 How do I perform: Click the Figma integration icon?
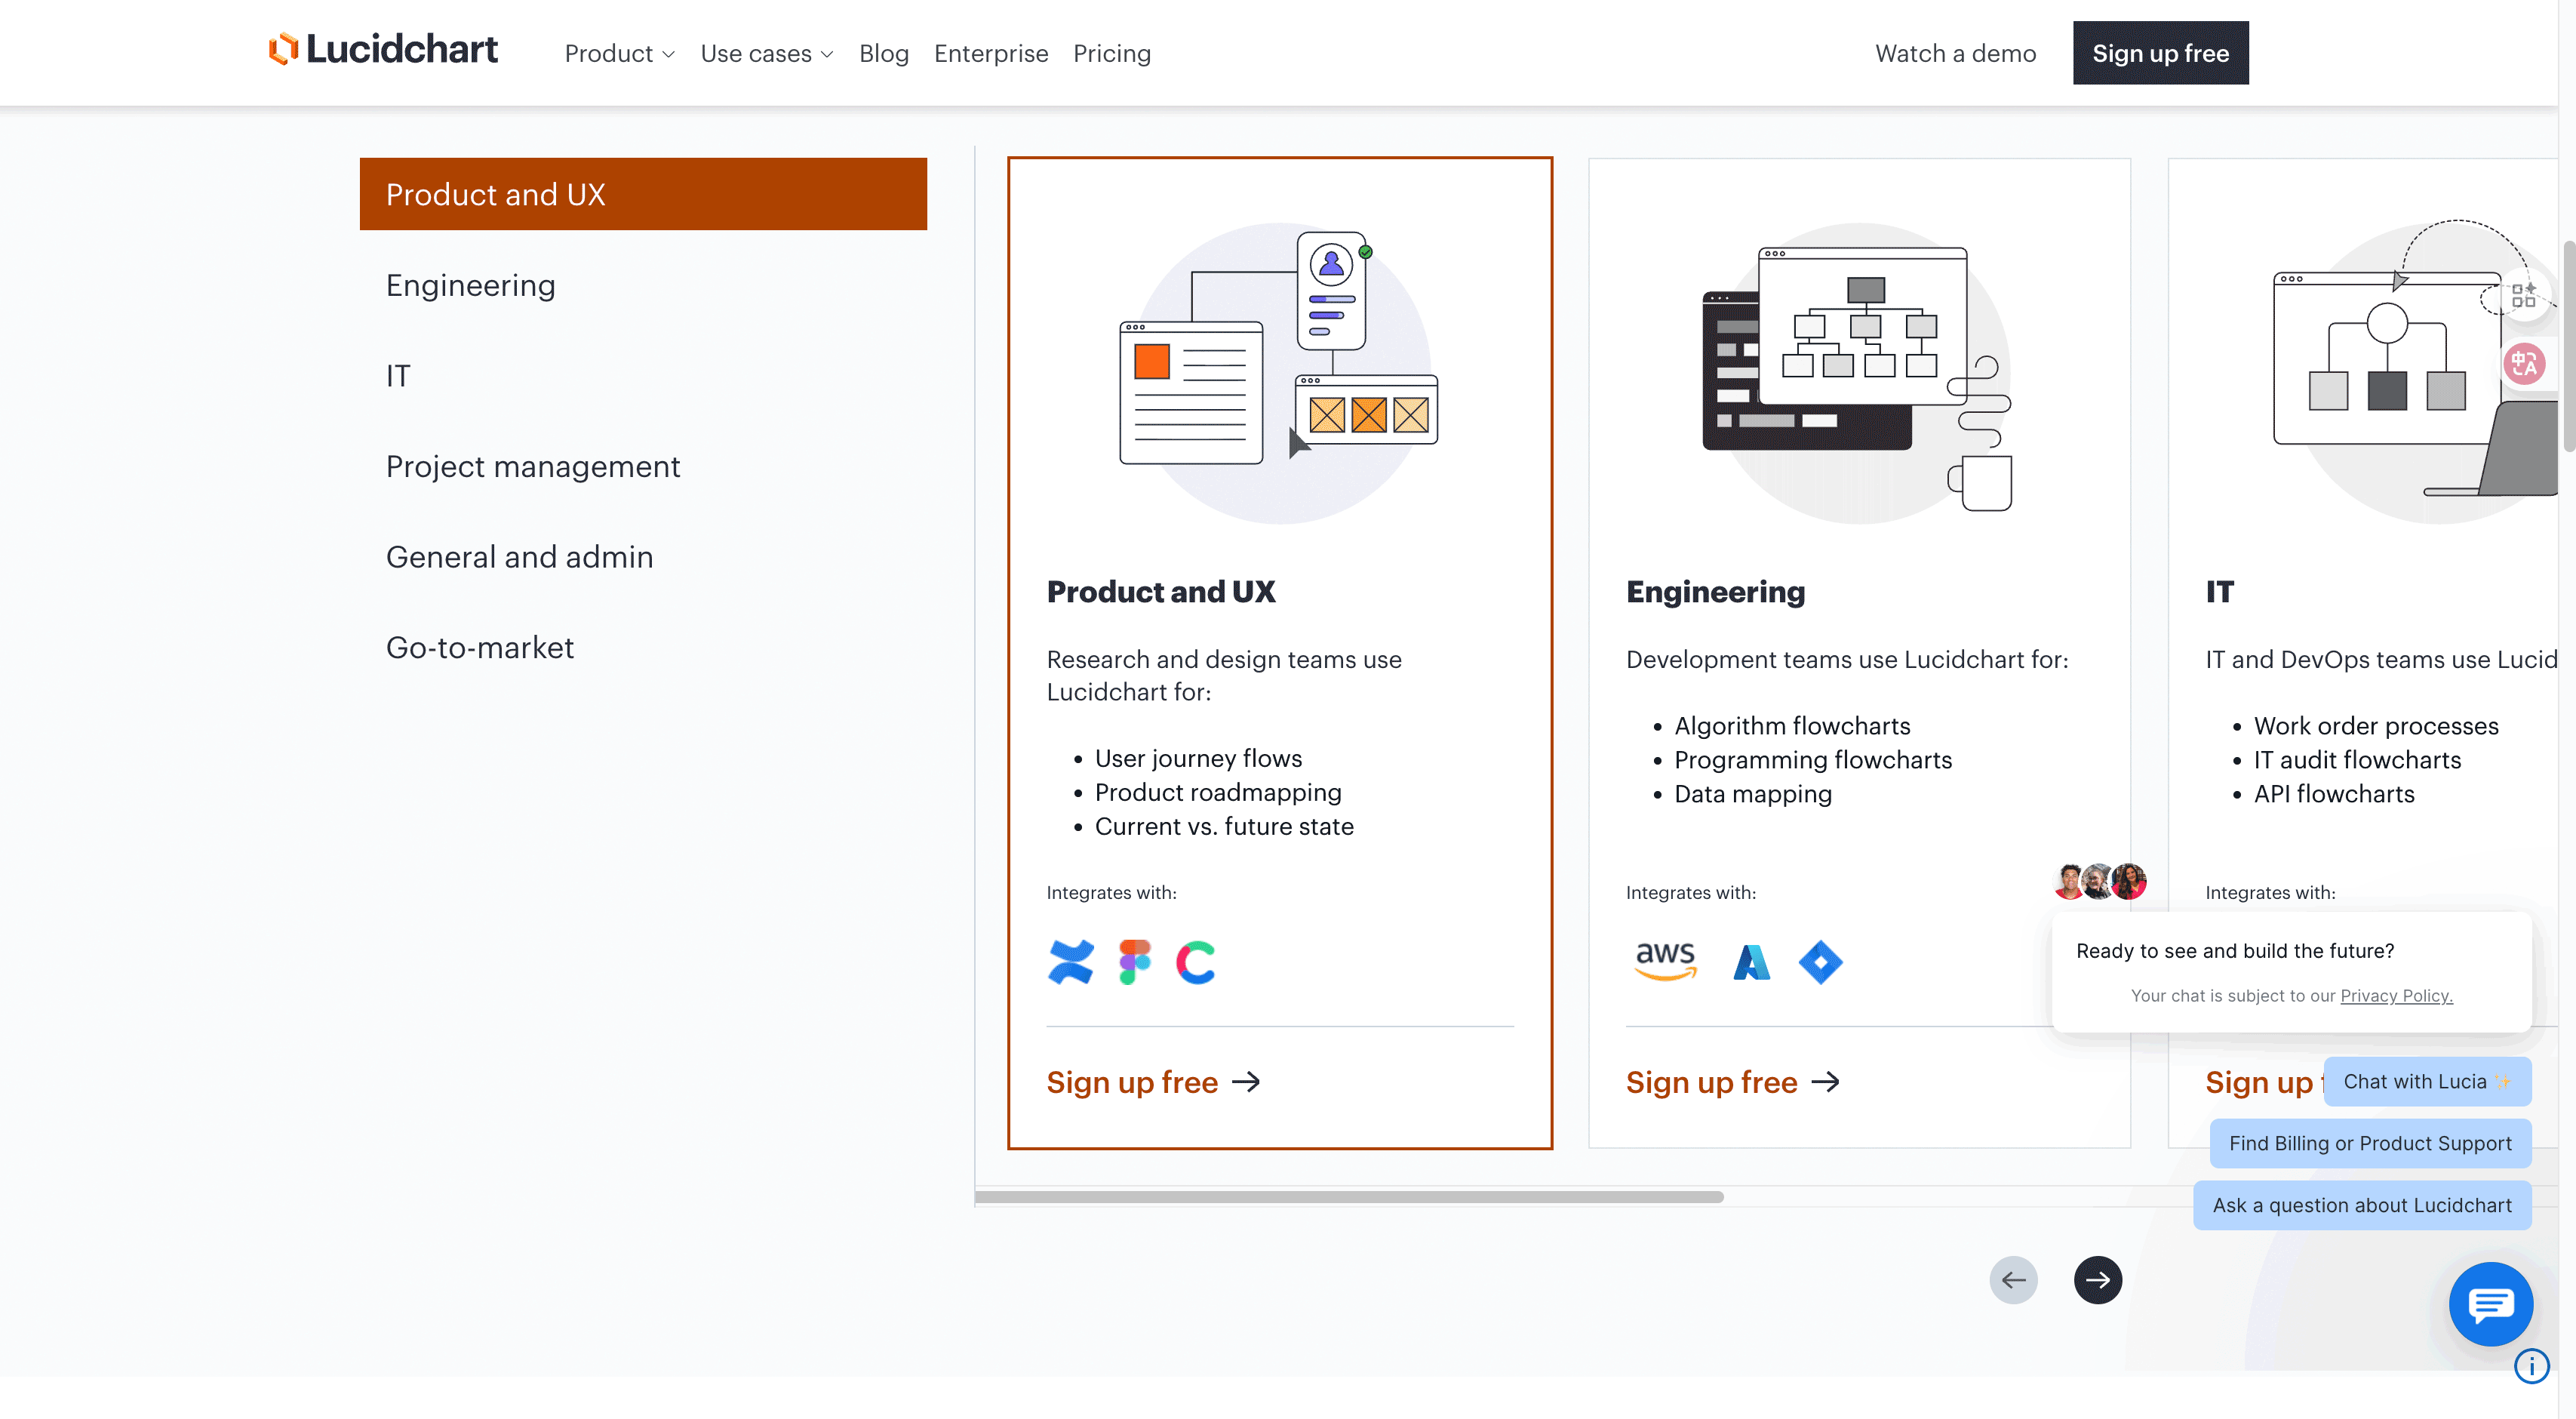[1134, 962]
